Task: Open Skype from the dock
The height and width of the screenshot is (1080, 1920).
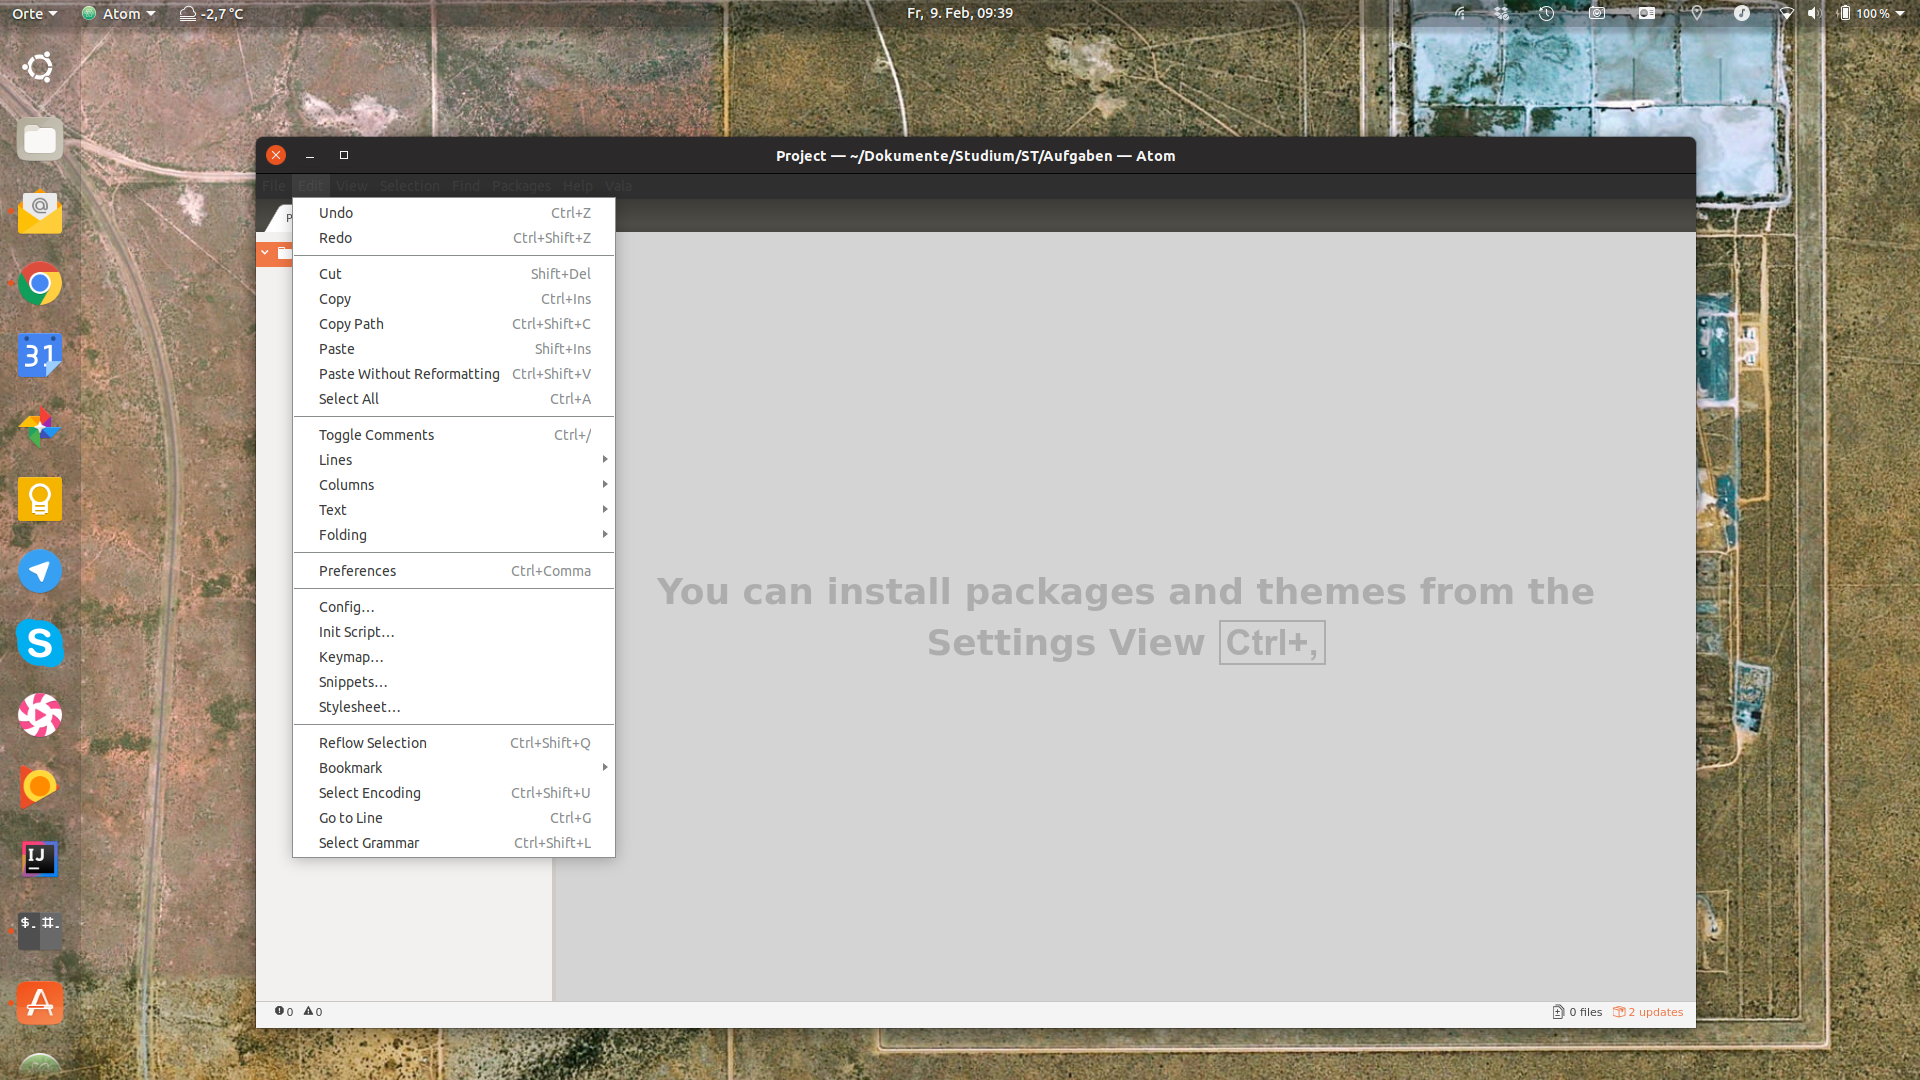Action: 40,643
